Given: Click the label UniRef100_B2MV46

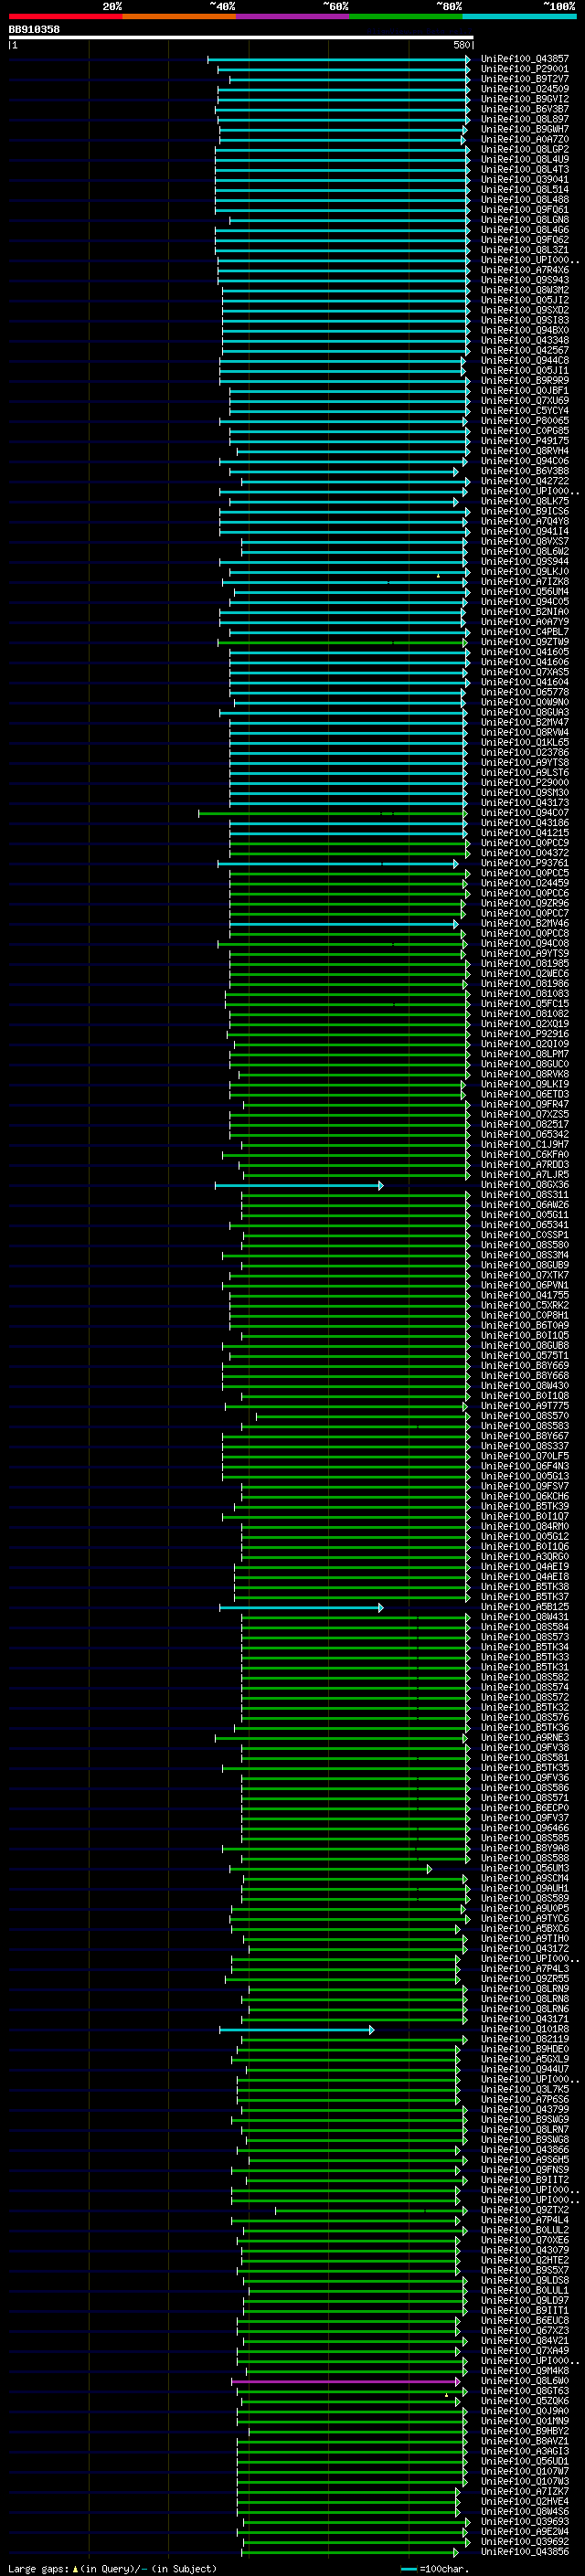Looking at the screenshot, I should point(524,923).
